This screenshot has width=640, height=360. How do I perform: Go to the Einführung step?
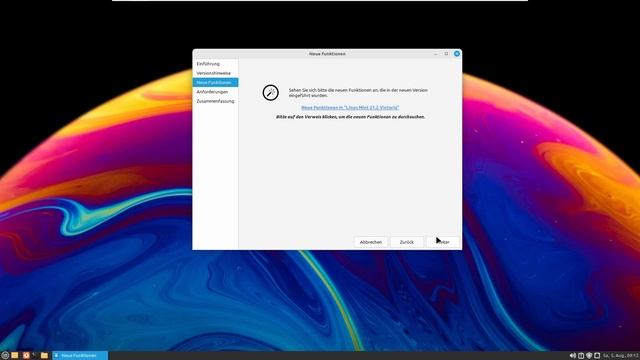click(208, 64)
